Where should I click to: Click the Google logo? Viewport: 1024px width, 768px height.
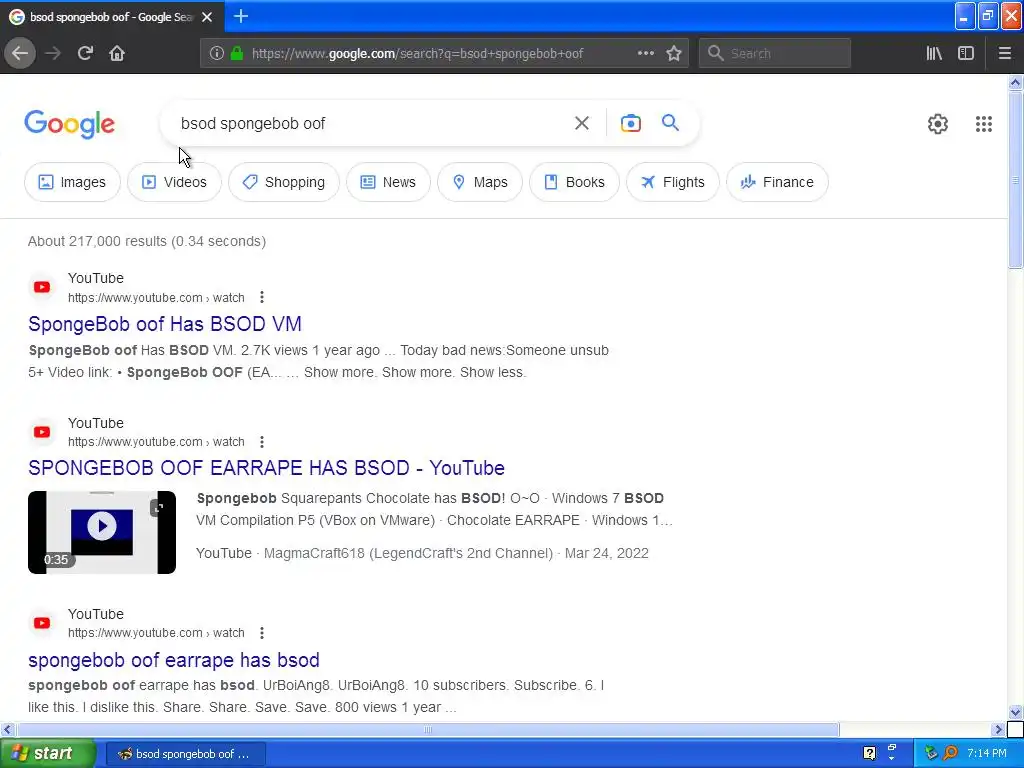pos(70,123)
